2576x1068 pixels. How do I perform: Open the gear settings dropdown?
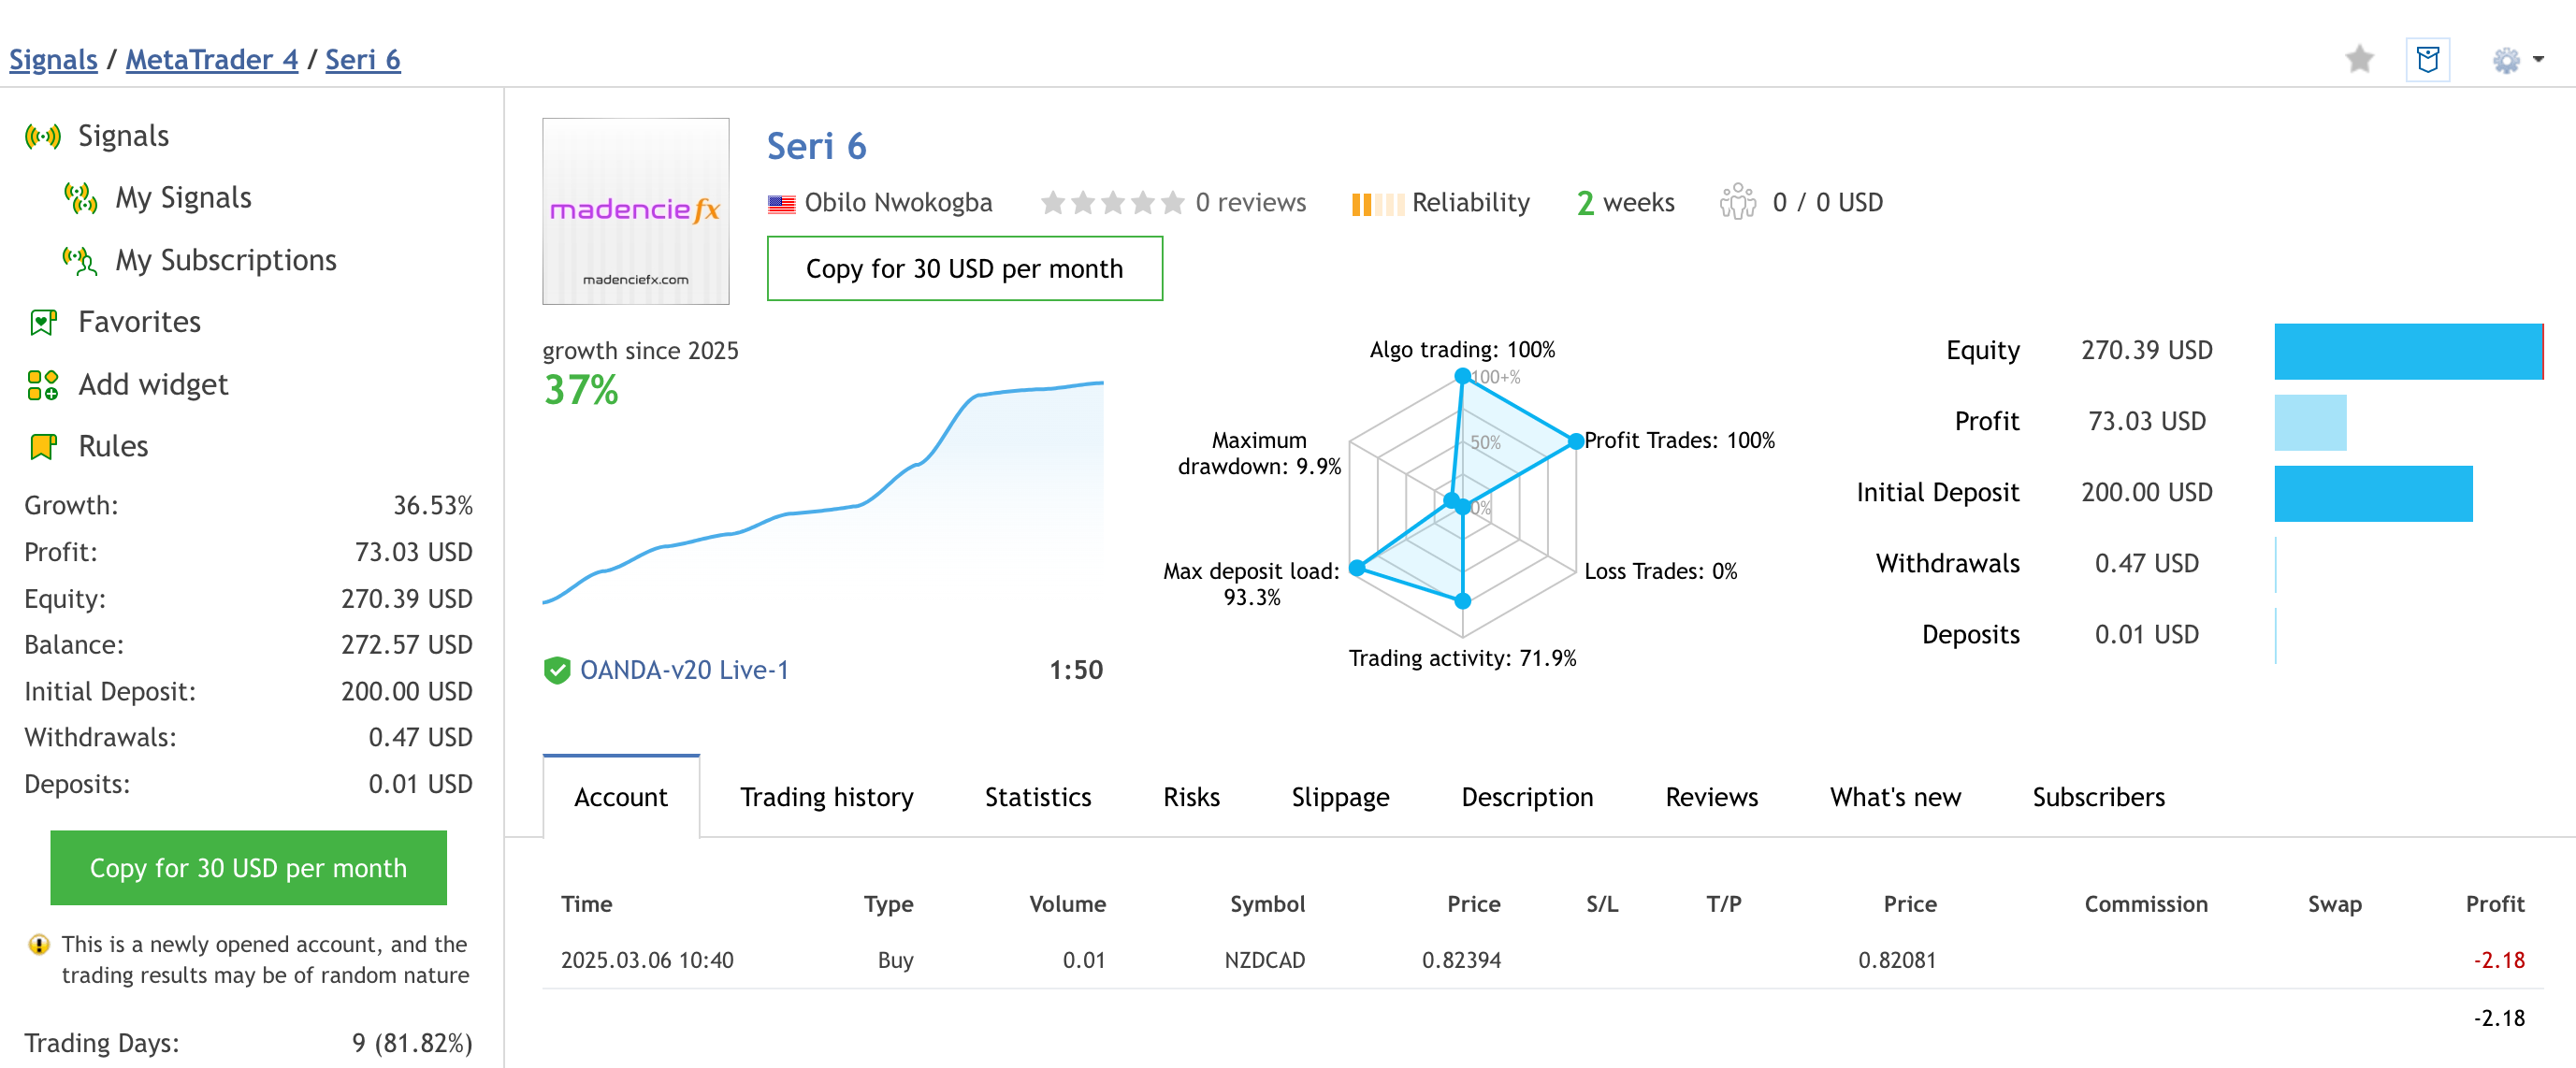click(x=2516, y=60)
